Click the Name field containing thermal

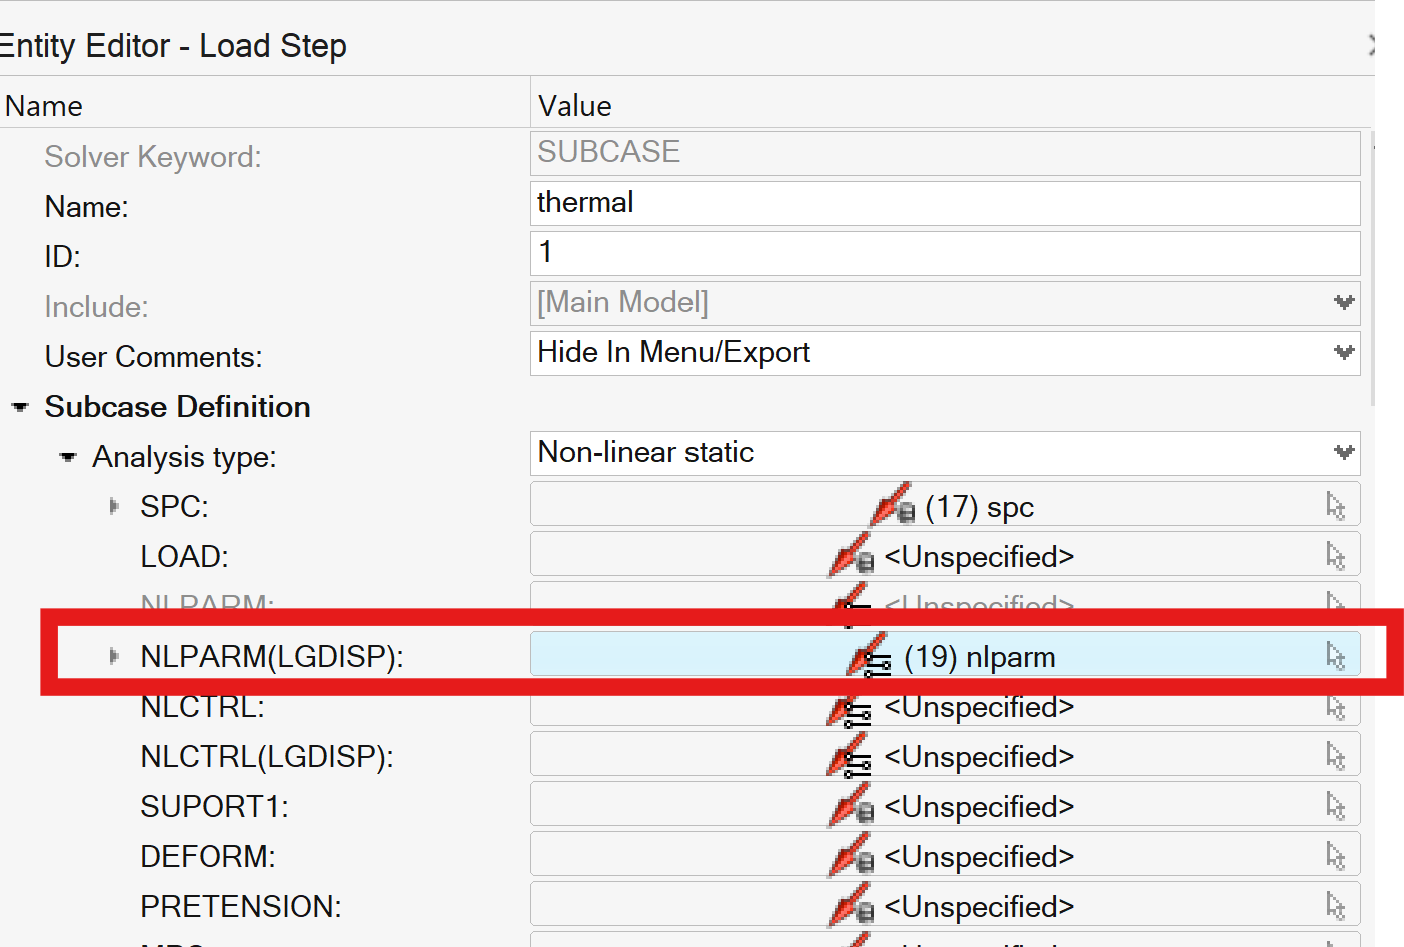coord(945,203)
